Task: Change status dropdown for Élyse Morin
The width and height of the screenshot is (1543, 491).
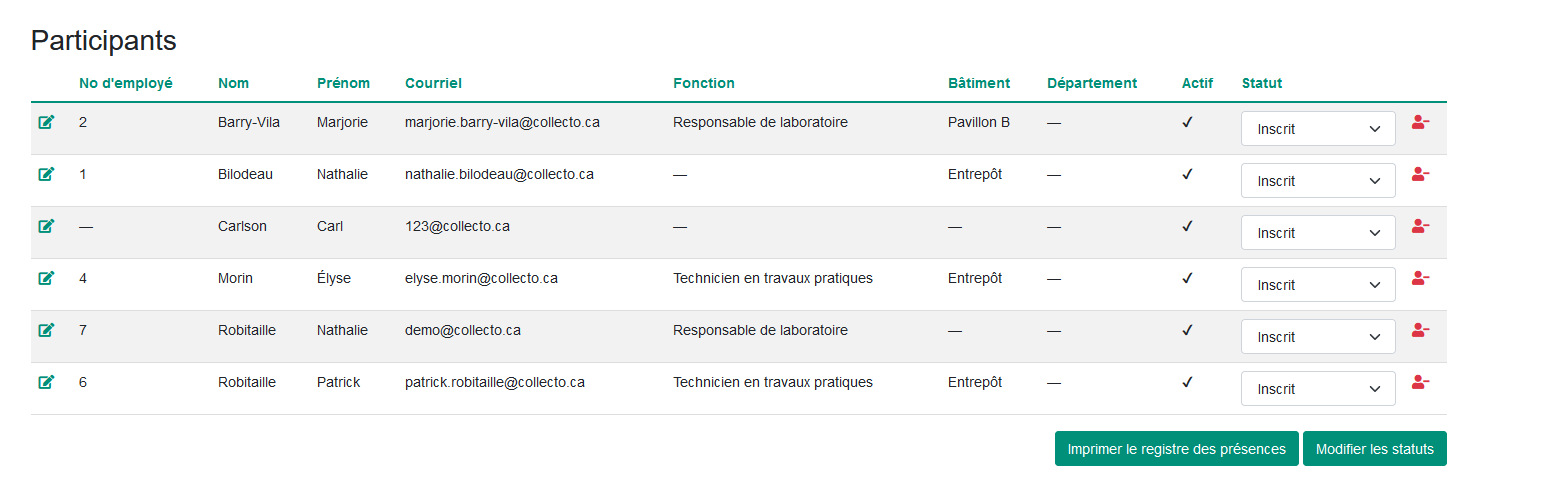Action: pos(1318,285)
